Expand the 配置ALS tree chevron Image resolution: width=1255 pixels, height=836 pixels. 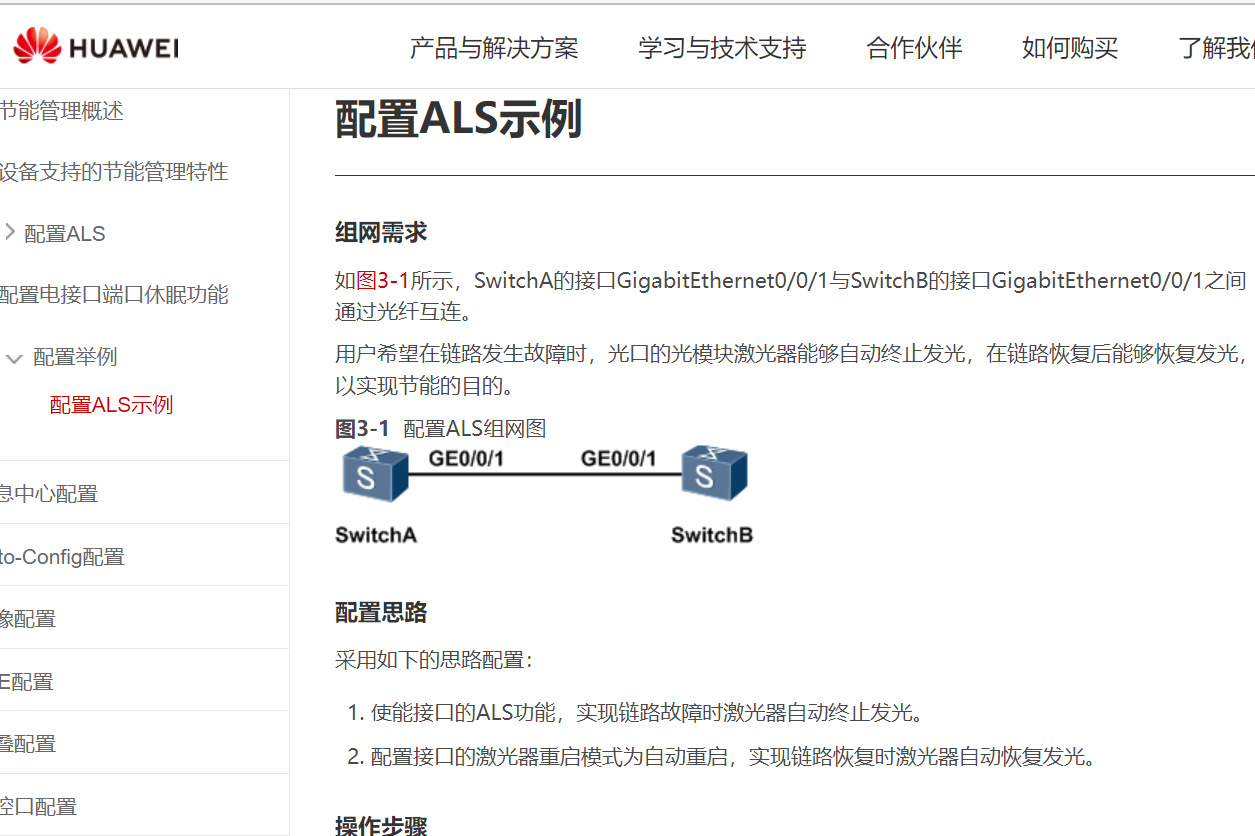click(x=10, y=232)
